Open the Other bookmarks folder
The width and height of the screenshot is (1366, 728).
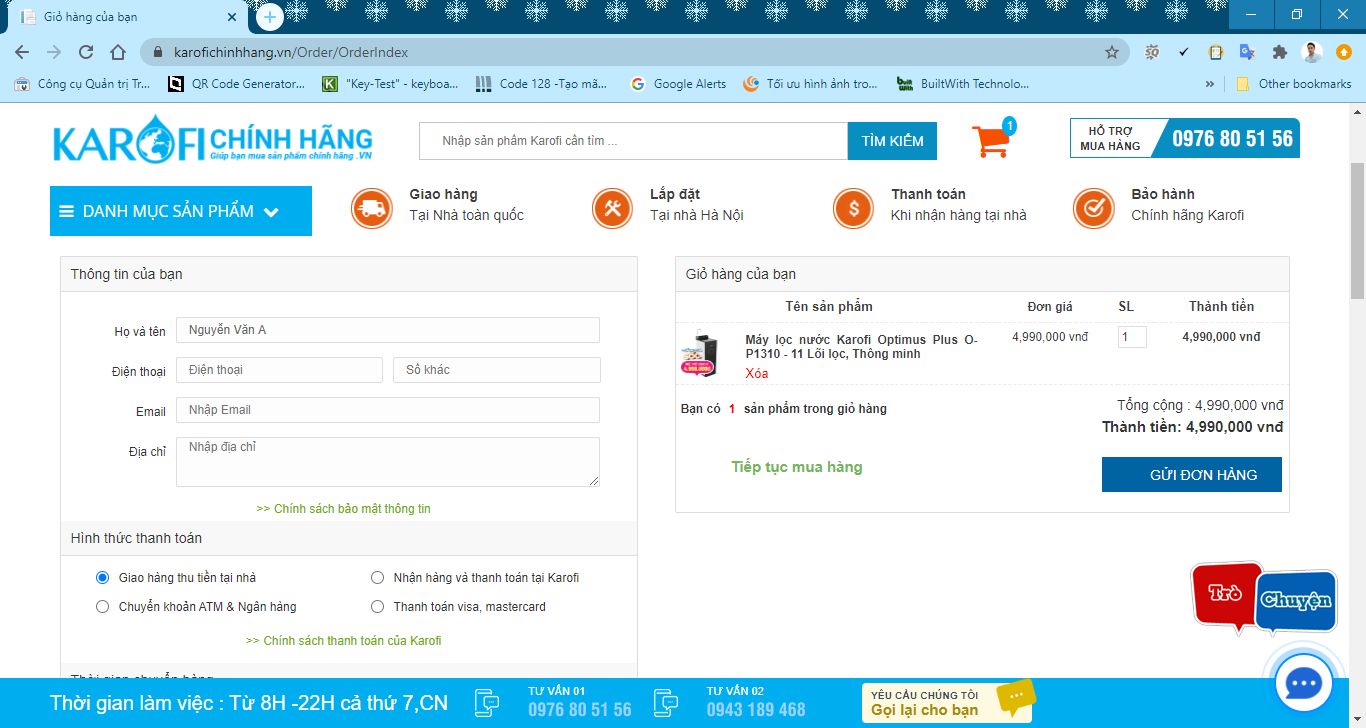coord(1294,84)
